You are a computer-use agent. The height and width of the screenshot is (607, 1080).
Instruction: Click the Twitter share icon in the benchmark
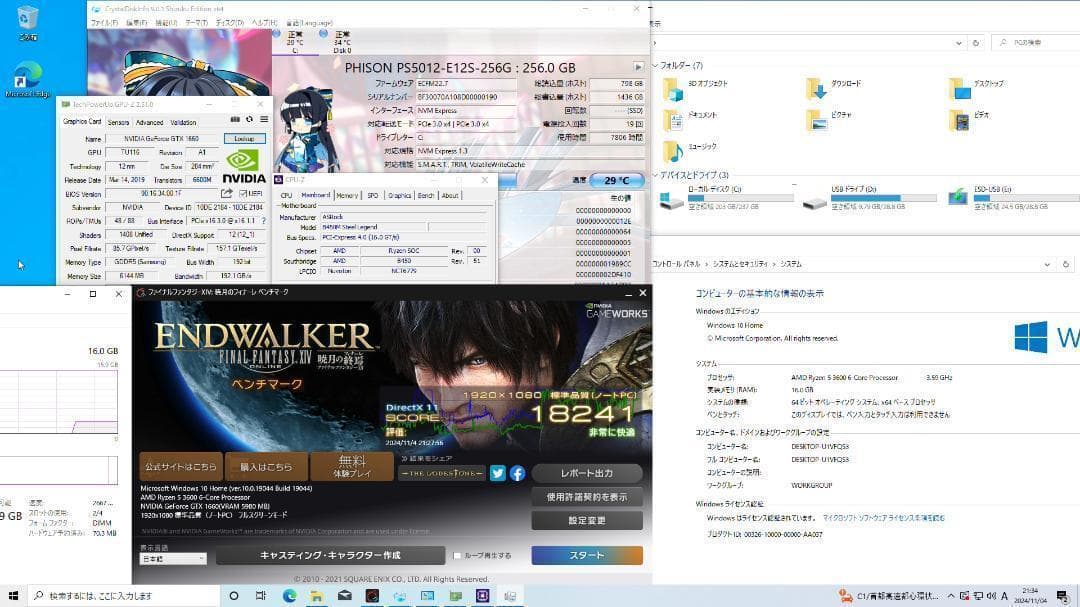(x=498, y=473)
